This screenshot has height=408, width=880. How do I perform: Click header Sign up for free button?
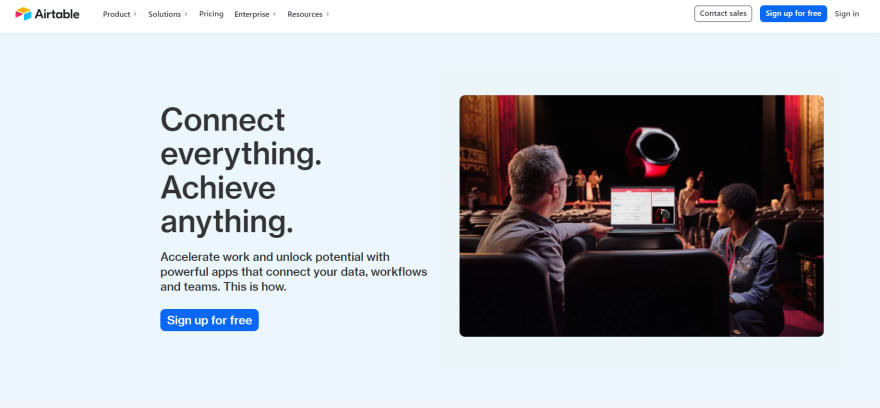pyautogui.click(x=793, y=13)
